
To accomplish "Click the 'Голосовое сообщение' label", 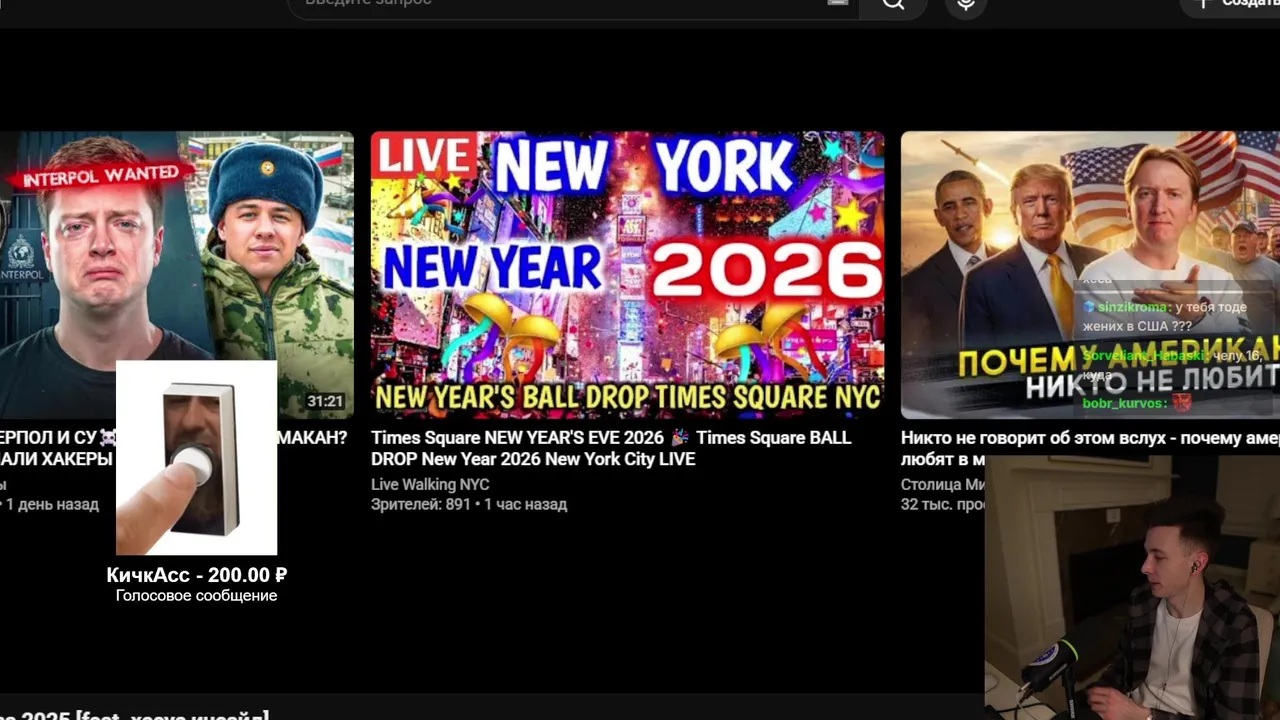I will [196, 596].
